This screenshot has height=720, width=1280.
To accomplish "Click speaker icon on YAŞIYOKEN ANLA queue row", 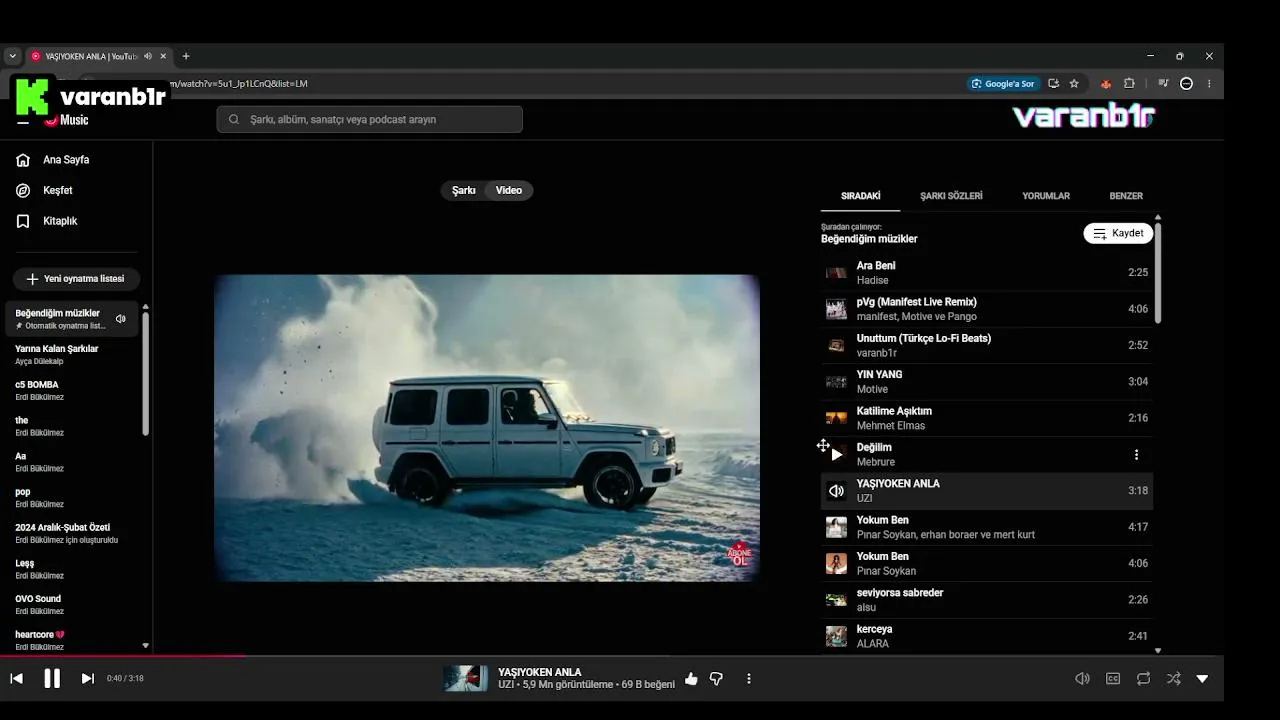I will 836,491.
